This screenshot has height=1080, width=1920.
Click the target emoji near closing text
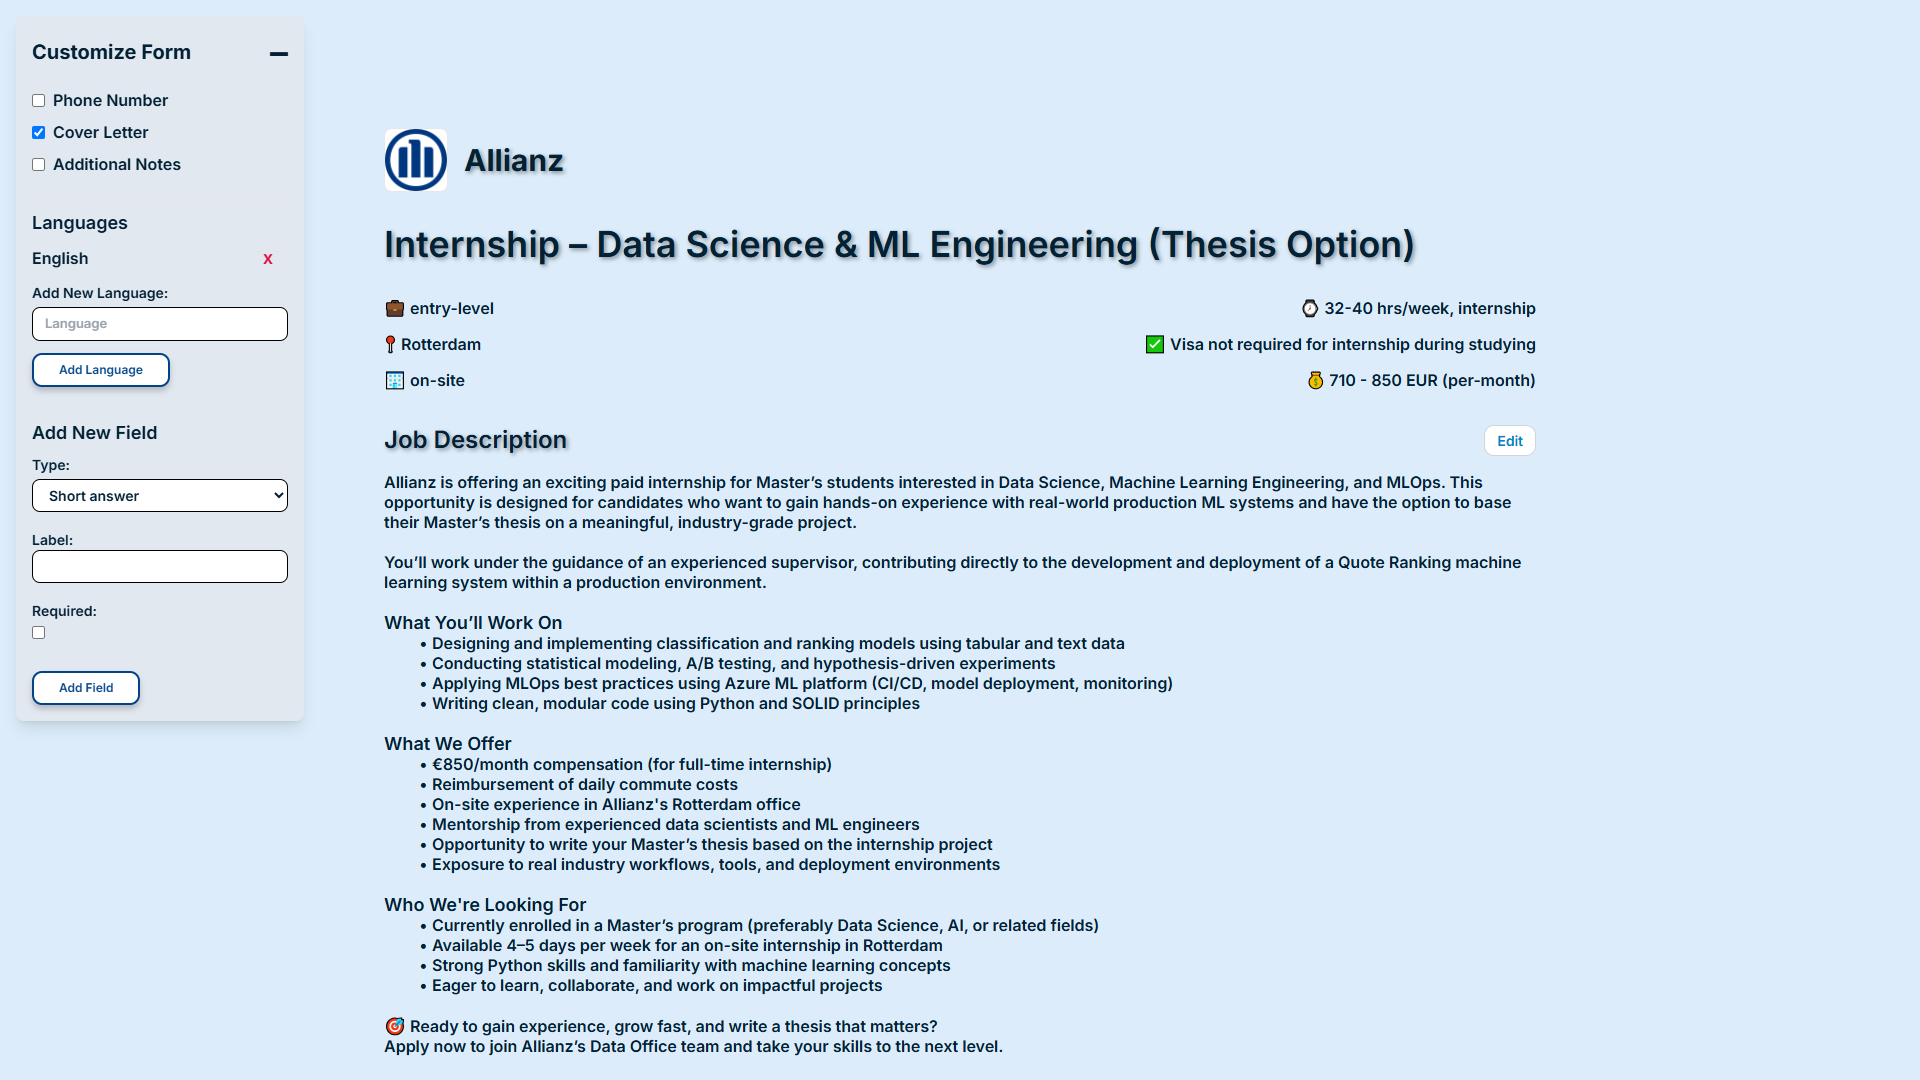(395, 1027)
